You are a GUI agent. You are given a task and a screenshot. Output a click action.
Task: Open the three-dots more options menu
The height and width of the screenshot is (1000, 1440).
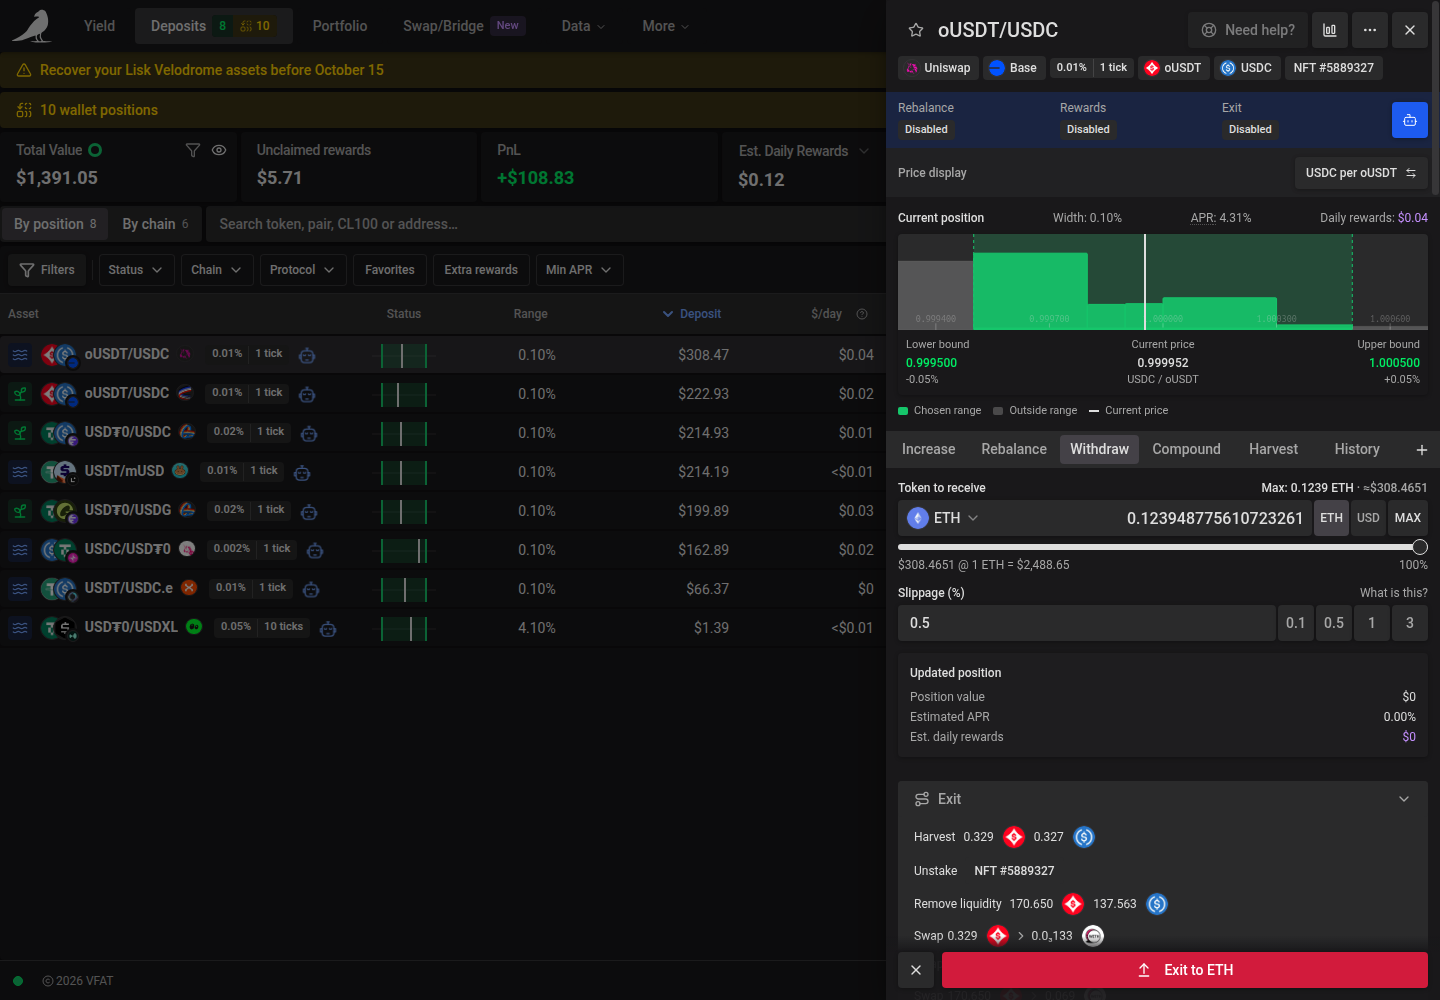coord(1370,30)
